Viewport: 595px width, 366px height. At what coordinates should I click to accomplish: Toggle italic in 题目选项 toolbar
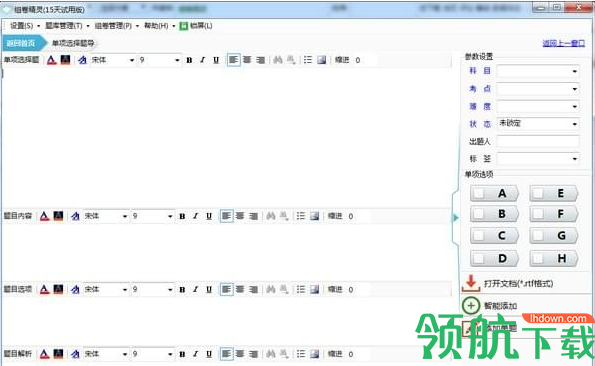click(195, 289)
